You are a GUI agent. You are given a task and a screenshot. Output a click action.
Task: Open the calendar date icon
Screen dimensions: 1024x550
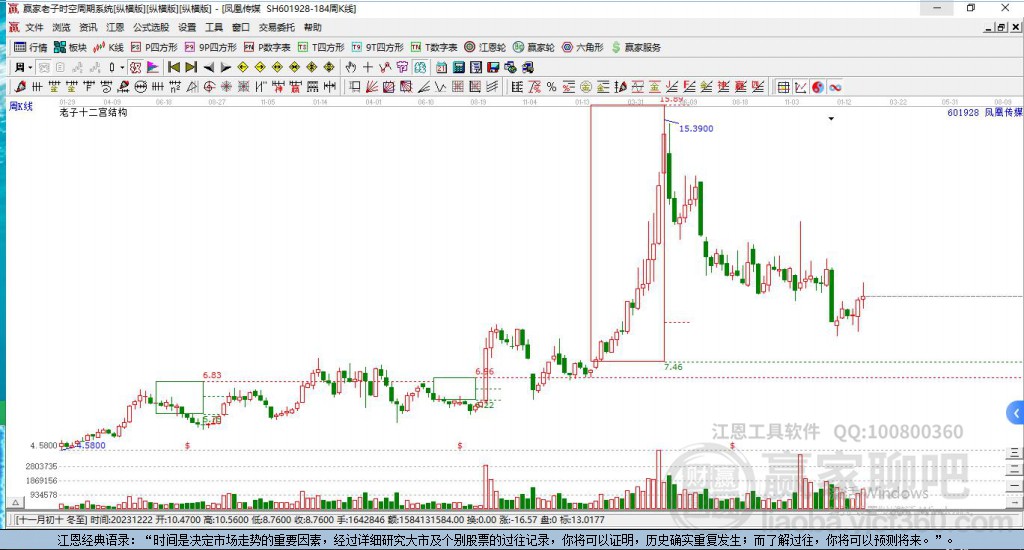click(441, 67)
